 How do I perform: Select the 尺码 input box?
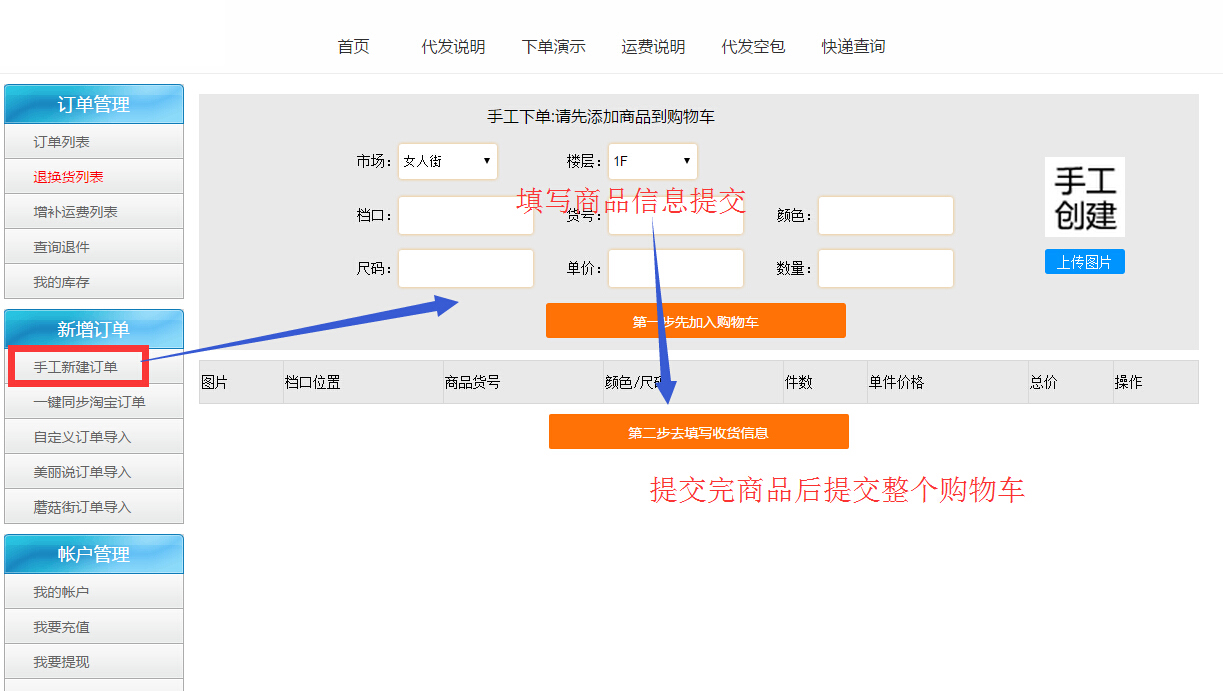[x=466, y=268]
